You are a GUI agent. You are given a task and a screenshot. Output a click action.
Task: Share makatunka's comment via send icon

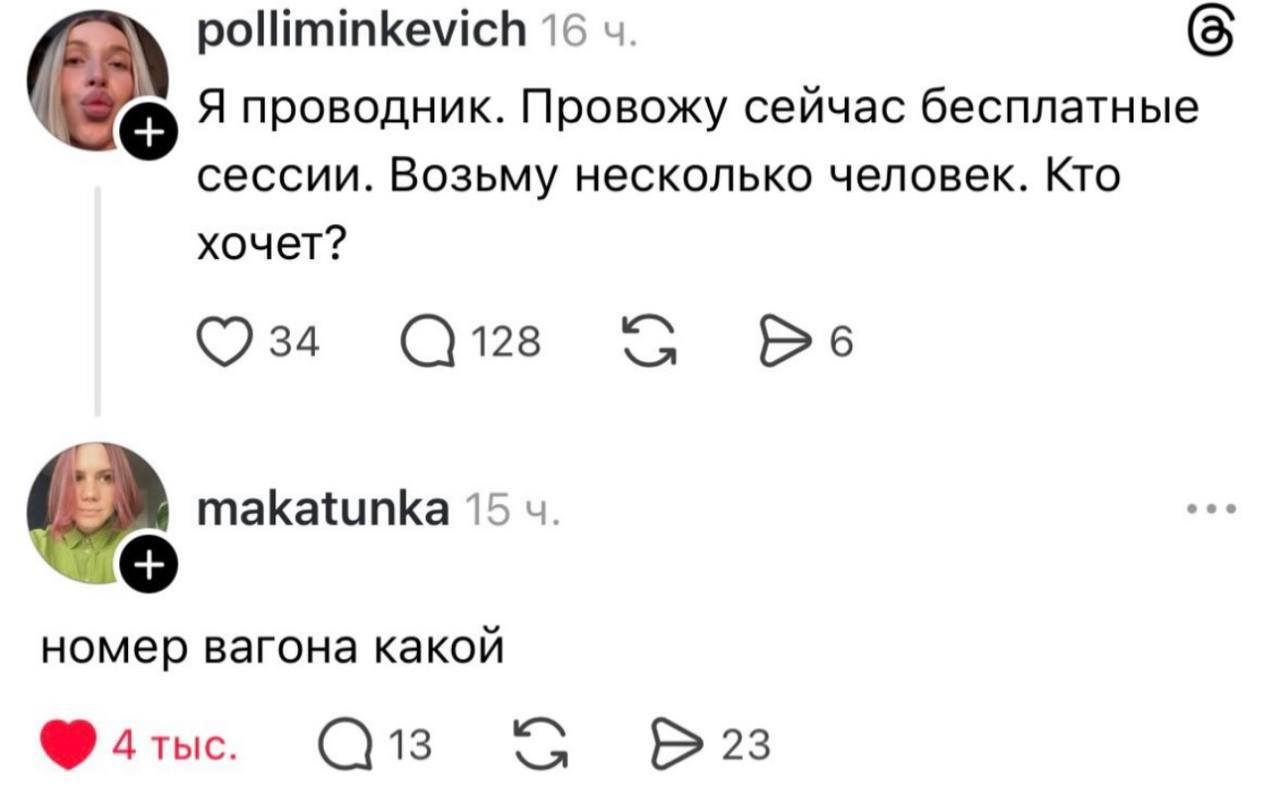coord(675,746)
